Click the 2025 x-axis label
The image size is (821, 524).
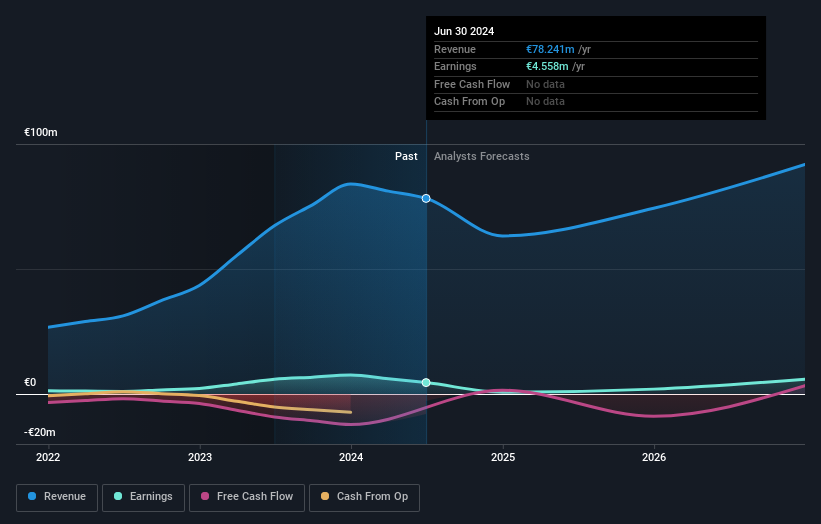pyautogui.click(x=503, y=457)
